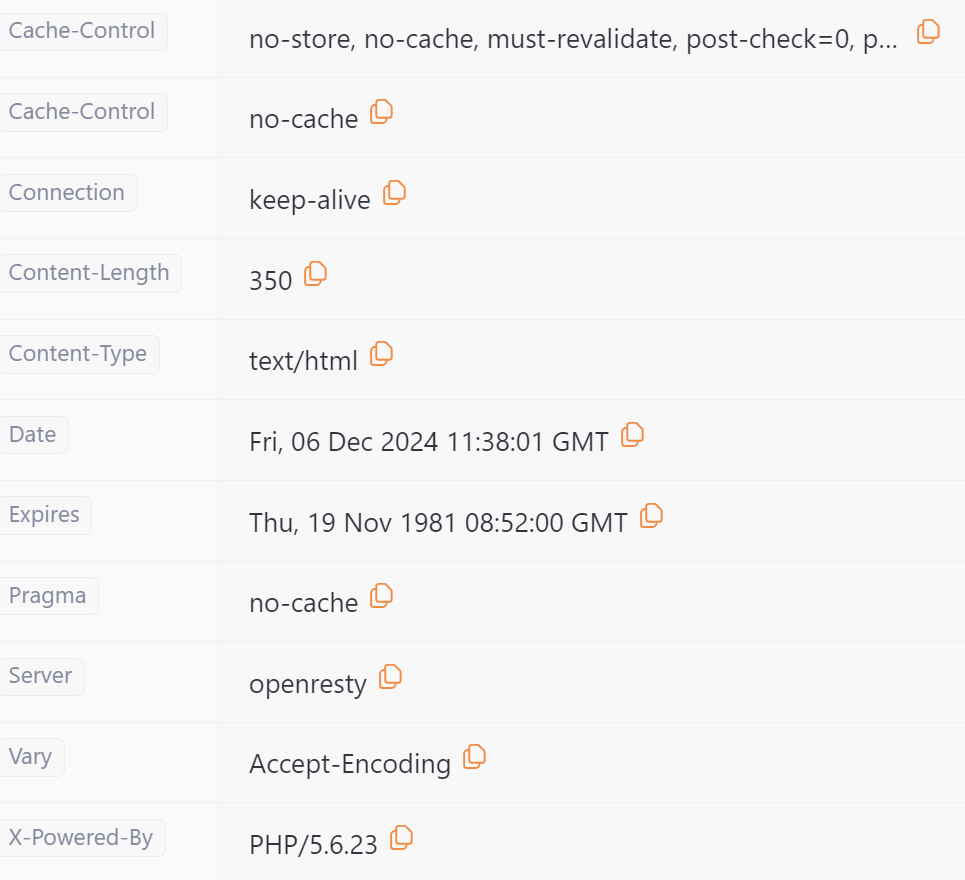Select the Date header name tag
965x880 pixels.
coord(33,435)
